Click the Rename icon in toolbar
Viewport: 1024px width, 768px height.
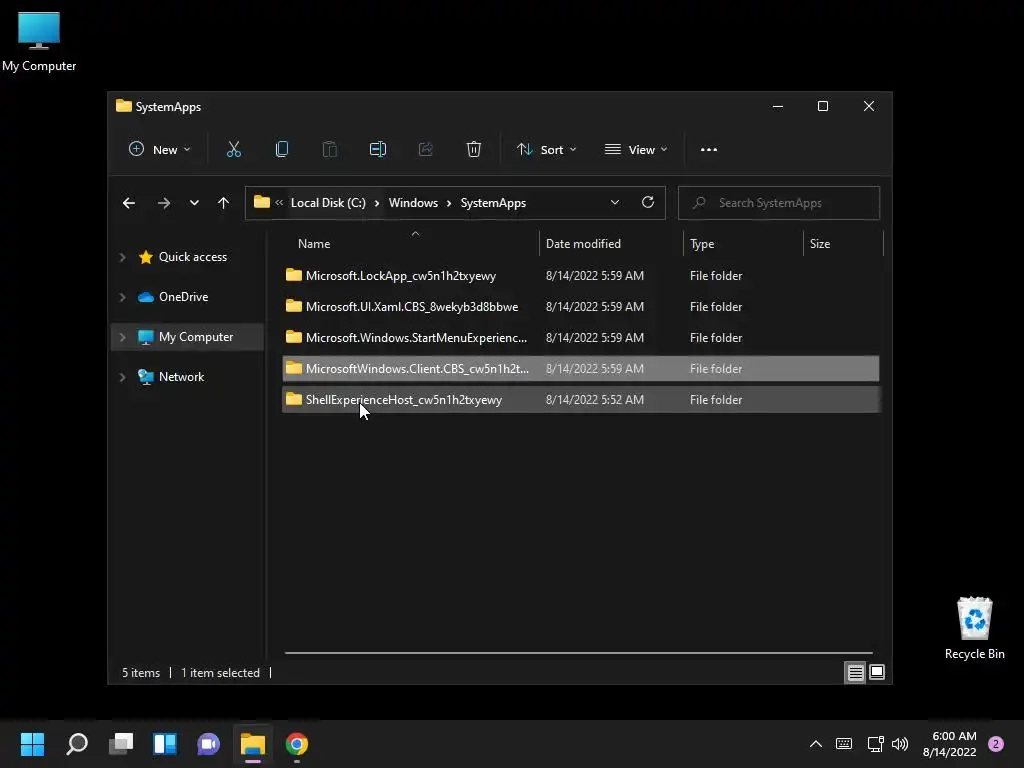coord(377,150)
